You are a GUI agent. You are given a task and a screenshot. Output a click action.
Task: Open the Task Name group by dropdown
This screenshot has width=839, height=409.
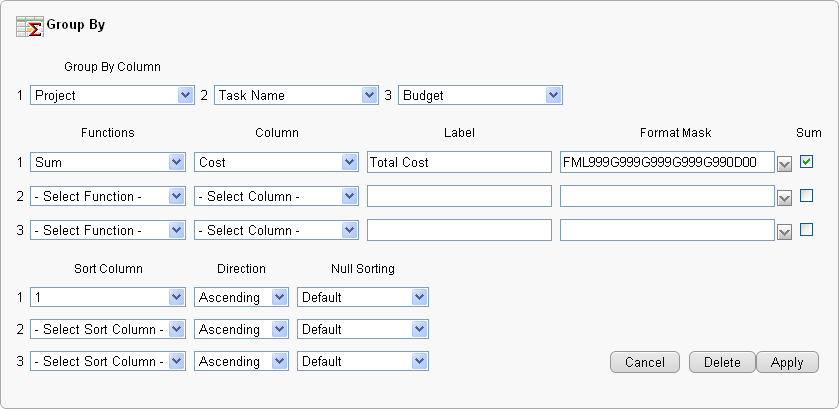coord(295,95)
